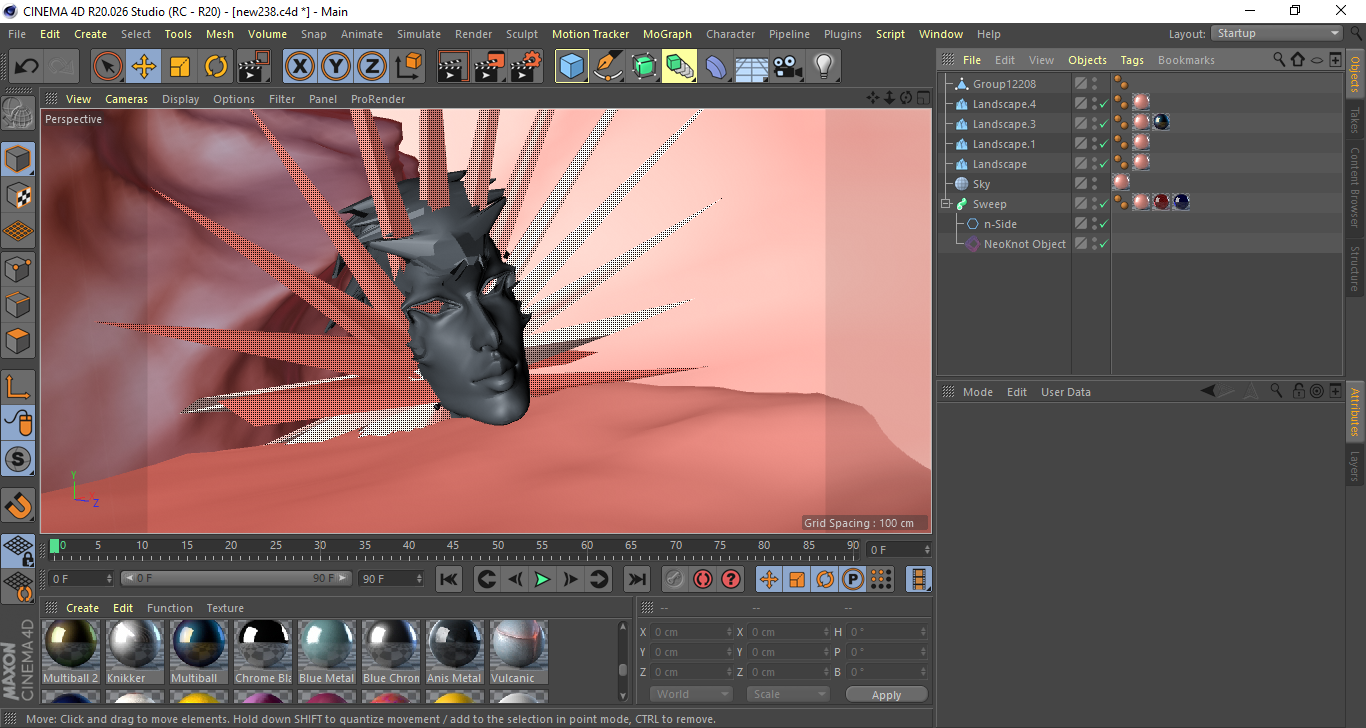Image resolution: width=1366 pixels, height=728 pixels.
Task: Open the Layout dropdown
Action: point(1277,33)
